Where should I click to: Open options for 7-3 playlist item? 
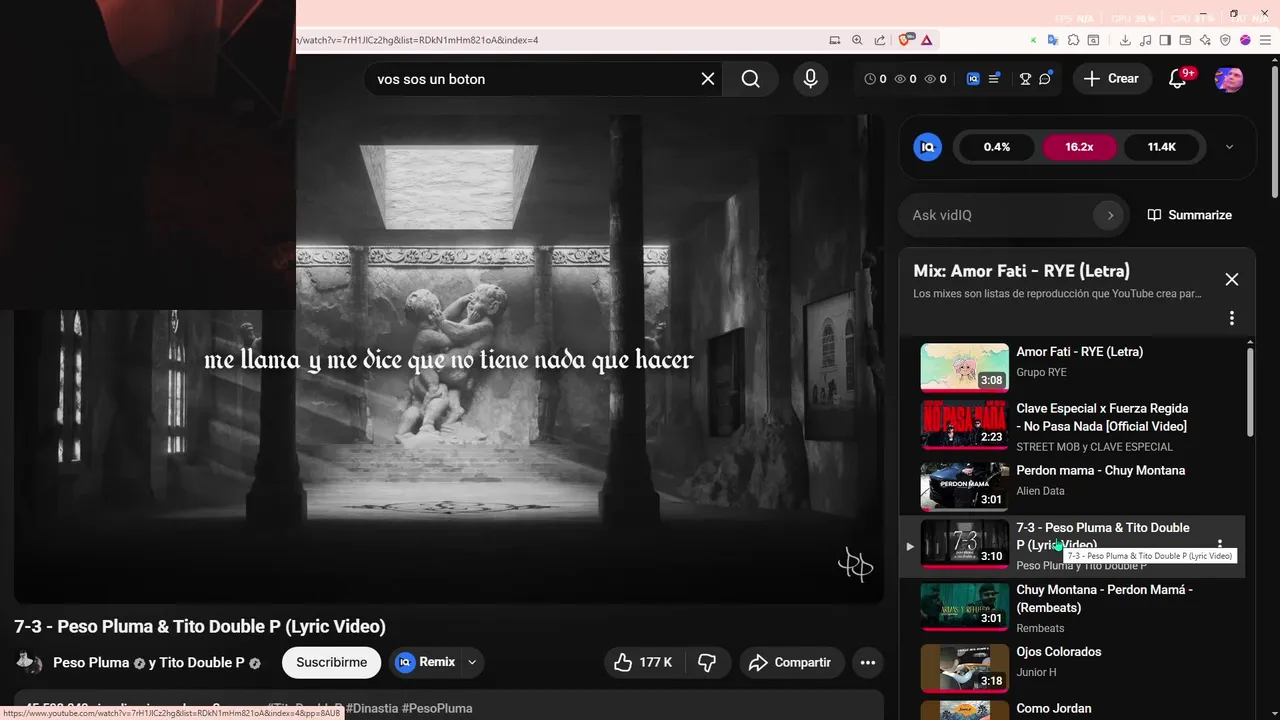[x=1220, y=547]
